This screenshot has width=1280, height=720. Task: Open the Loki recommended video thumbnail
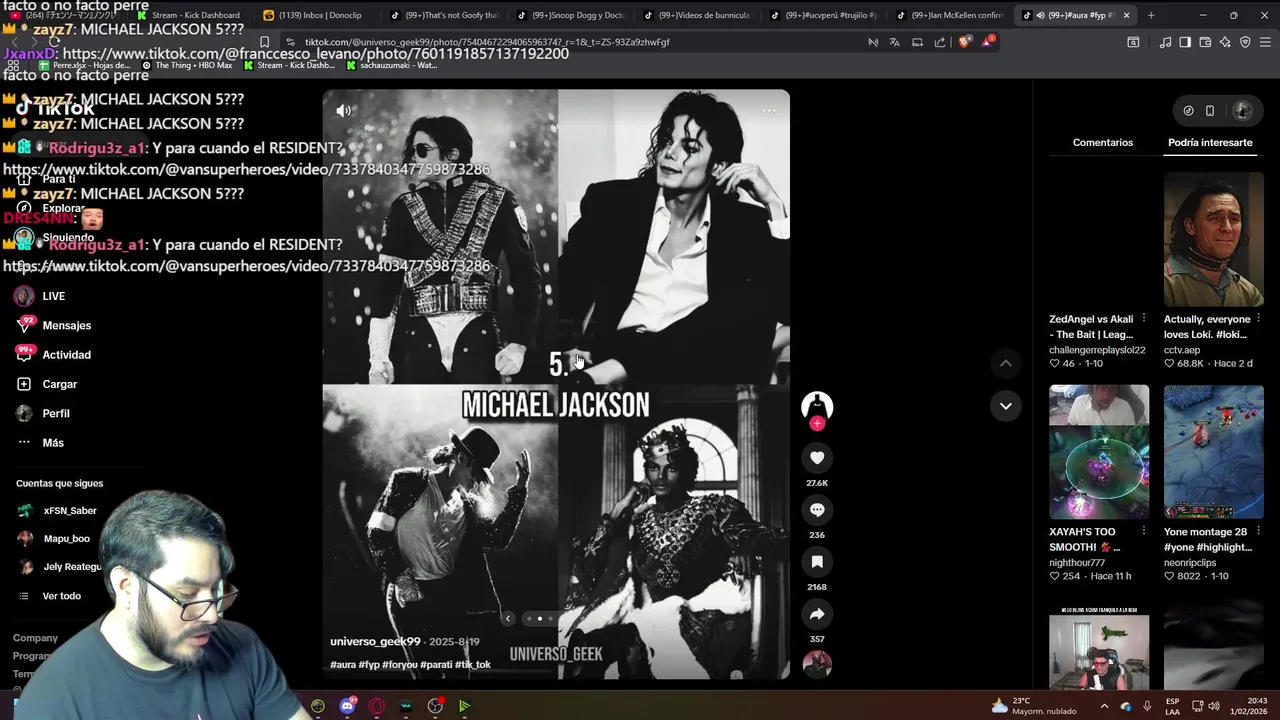click(1213, 239)
